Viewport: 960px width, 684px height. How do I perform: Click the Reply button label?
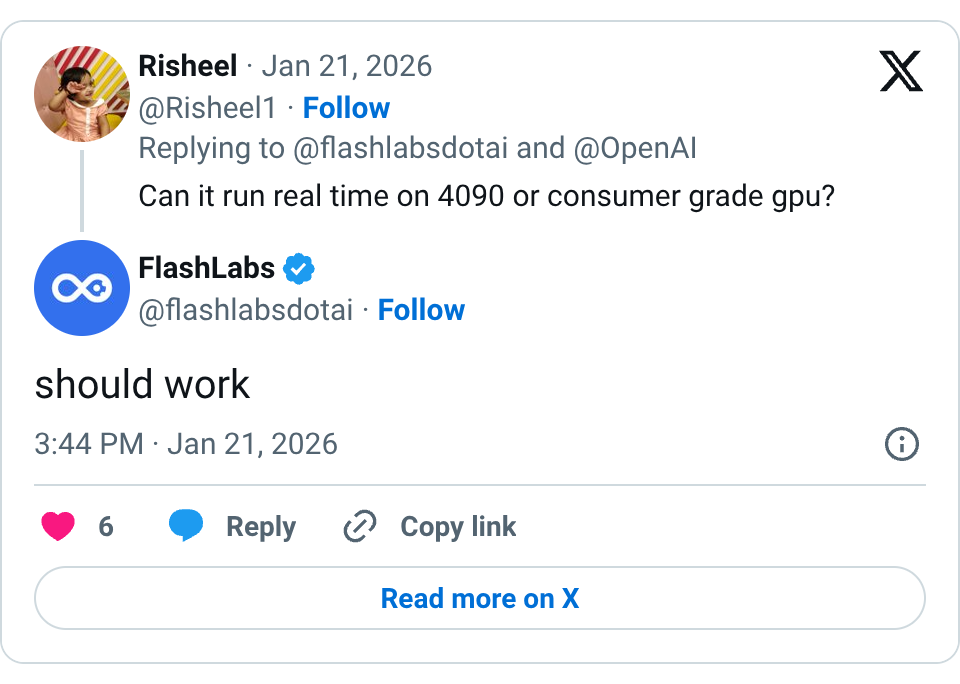(x=261, y=527)
